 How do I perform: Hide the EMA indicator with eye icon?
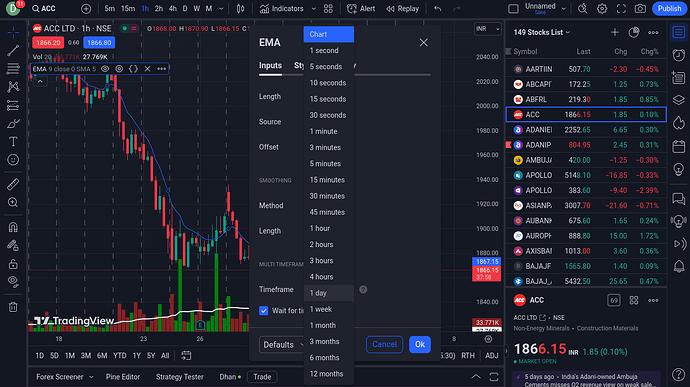[105, 69]
